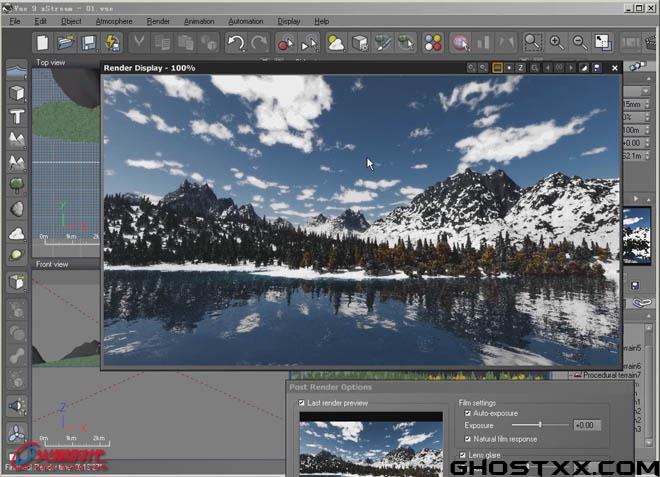Add a tree with the plant icon
Viewport: 660px width, 477px height.
tap(17, 184)
